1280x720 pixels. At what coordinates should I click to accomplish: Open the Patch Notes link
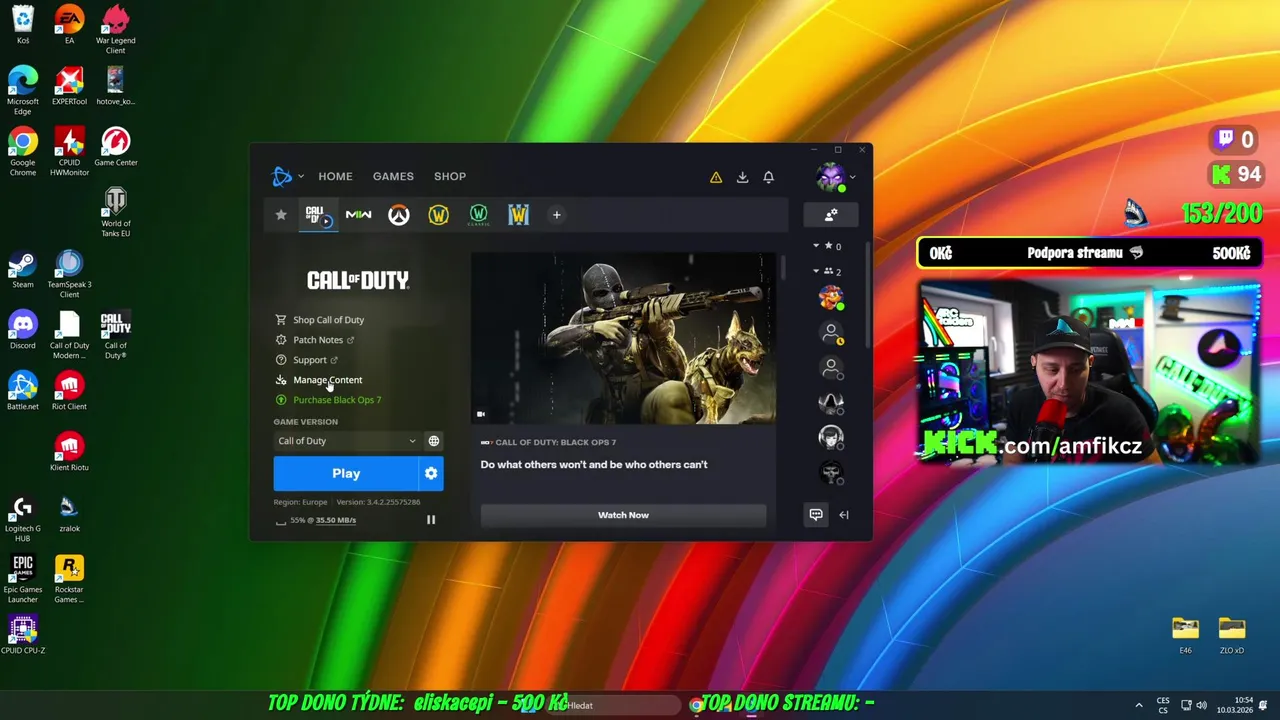tap(317, 340)
